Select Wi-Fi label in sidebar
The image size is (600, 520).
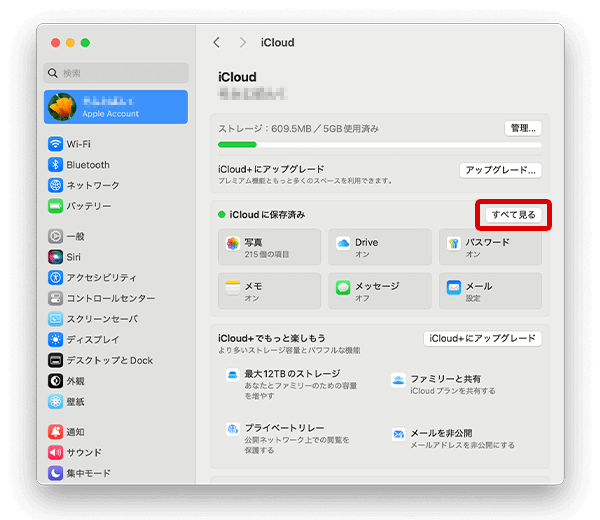point(78,144)
